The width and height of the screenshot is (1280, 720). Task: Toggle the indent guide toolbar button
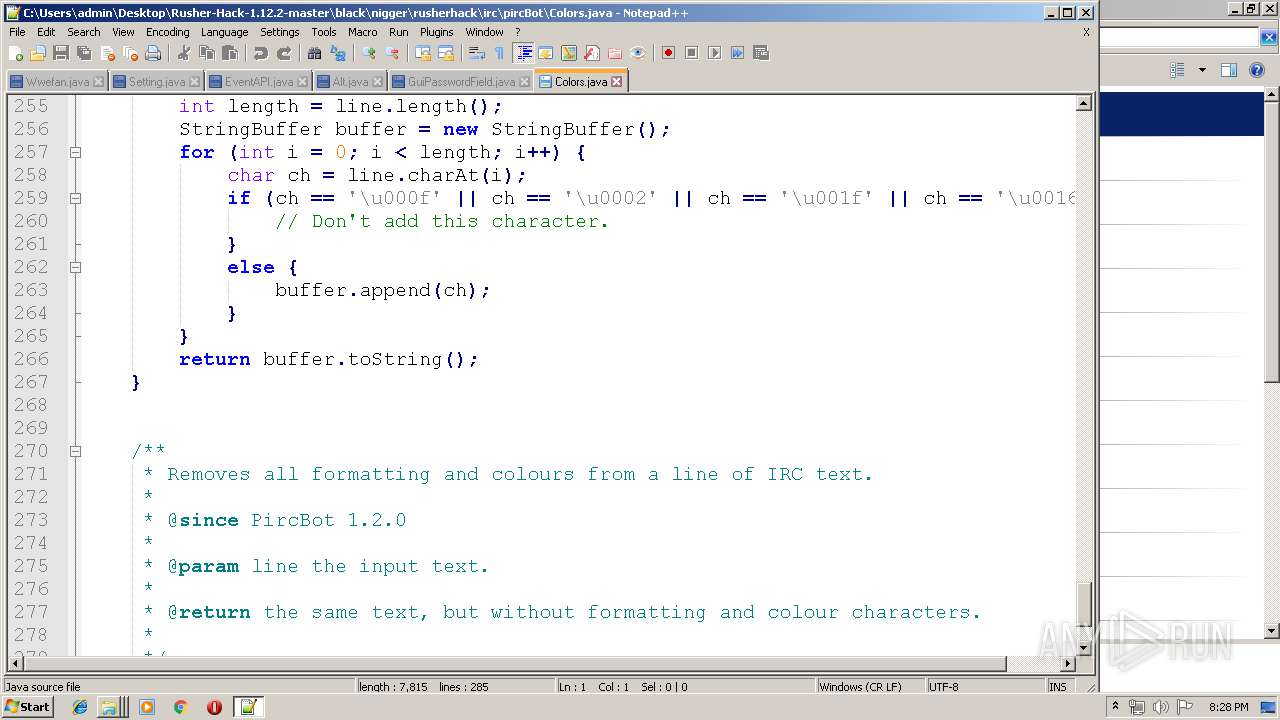(523, 53)
